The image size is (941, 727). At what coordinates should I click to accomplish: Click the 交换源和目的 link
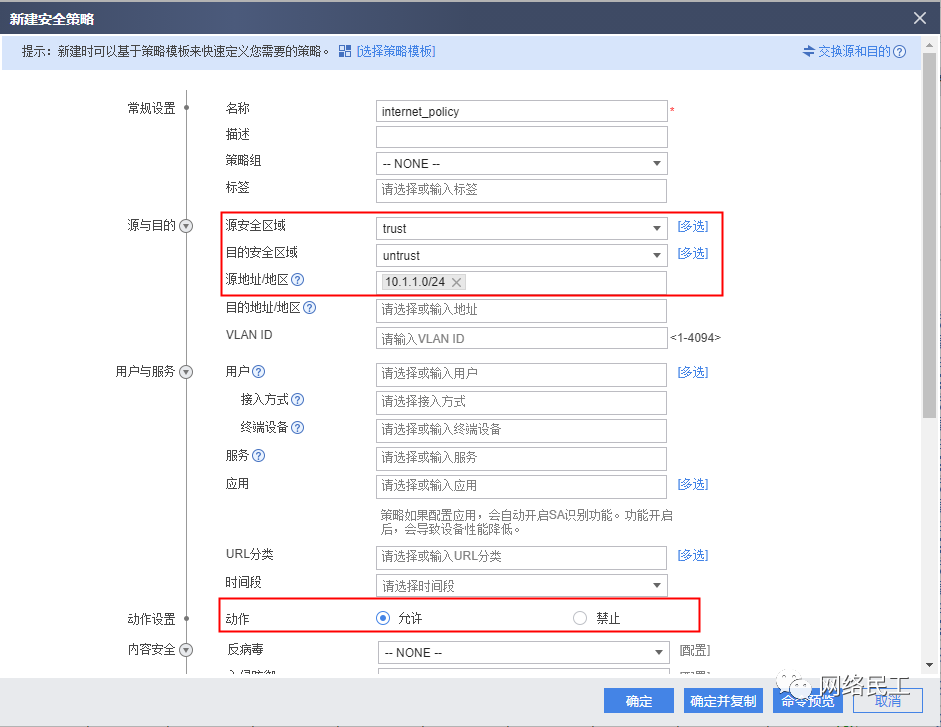854,52
